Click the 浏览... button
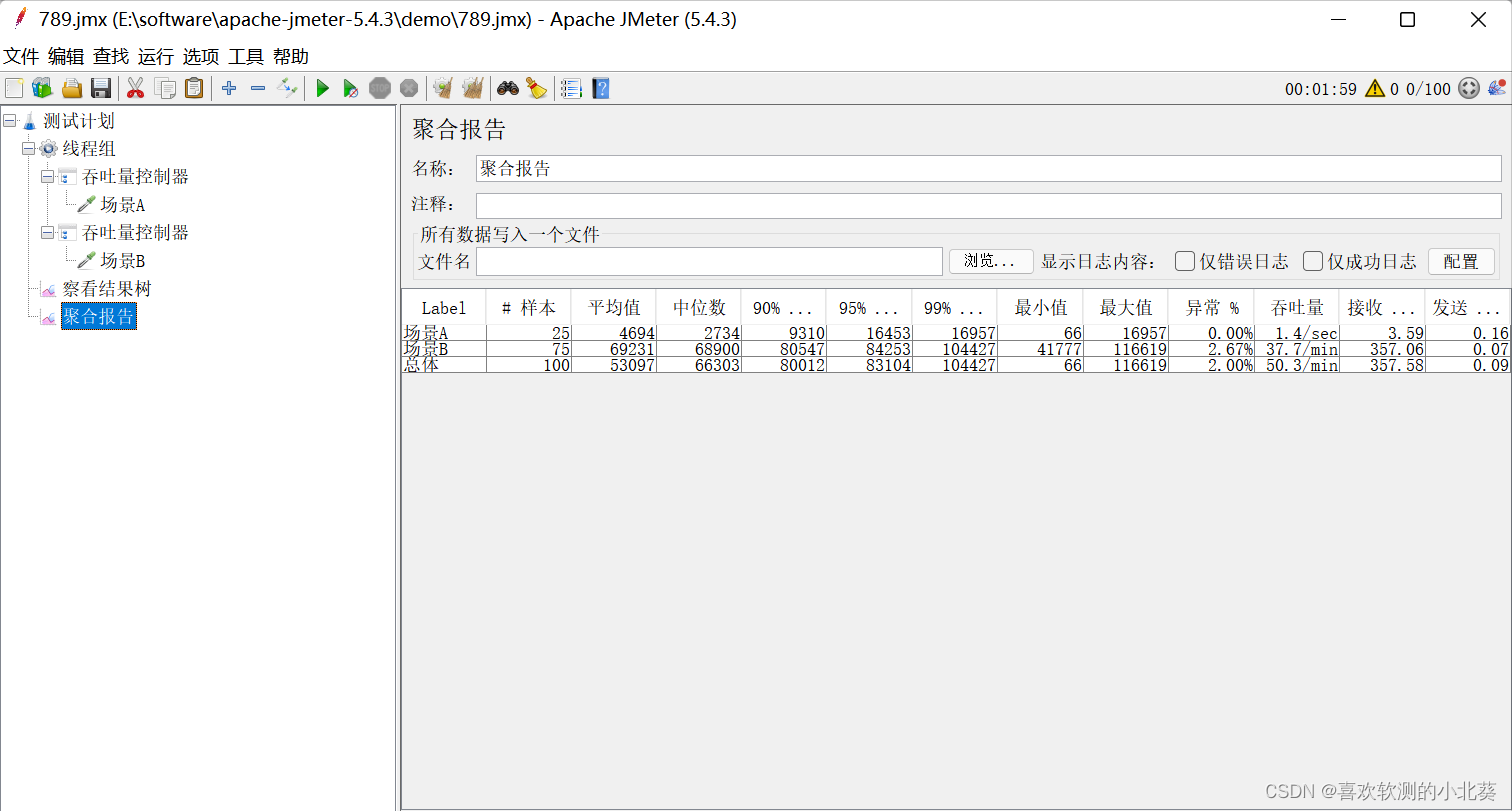 pyautogui.click(x=991, y=261)
